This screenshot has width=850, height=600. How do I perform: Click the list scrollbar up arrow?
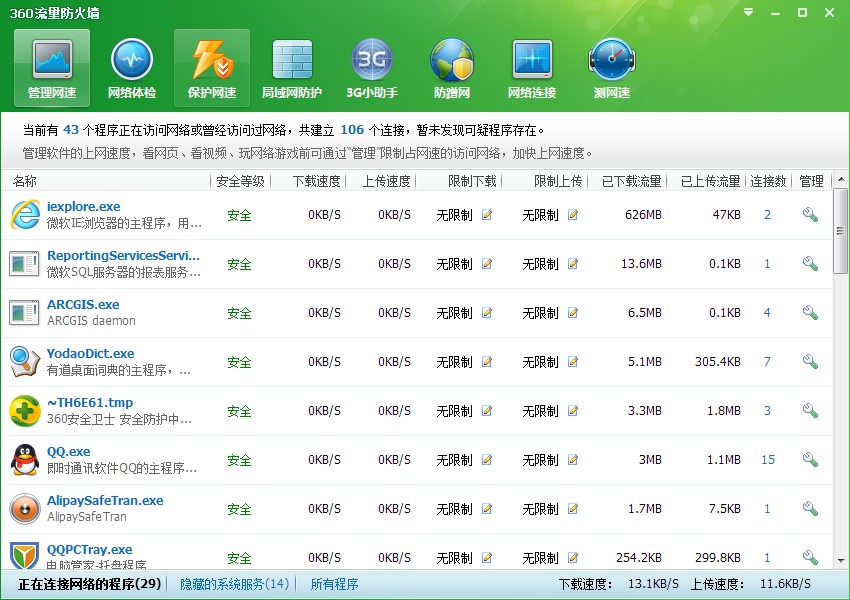tap(841, 179)
